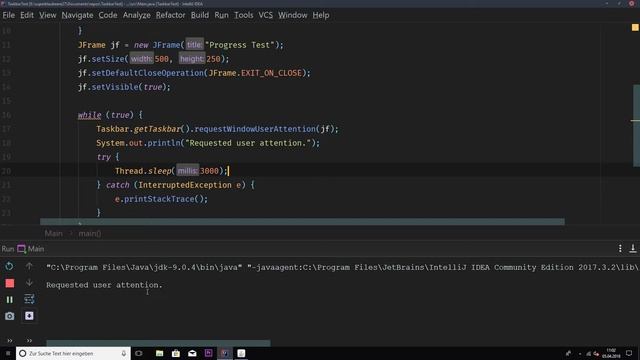Open the Run panel options menu
The width and height of the screenshot is (640, 360).
pos(620,248)
